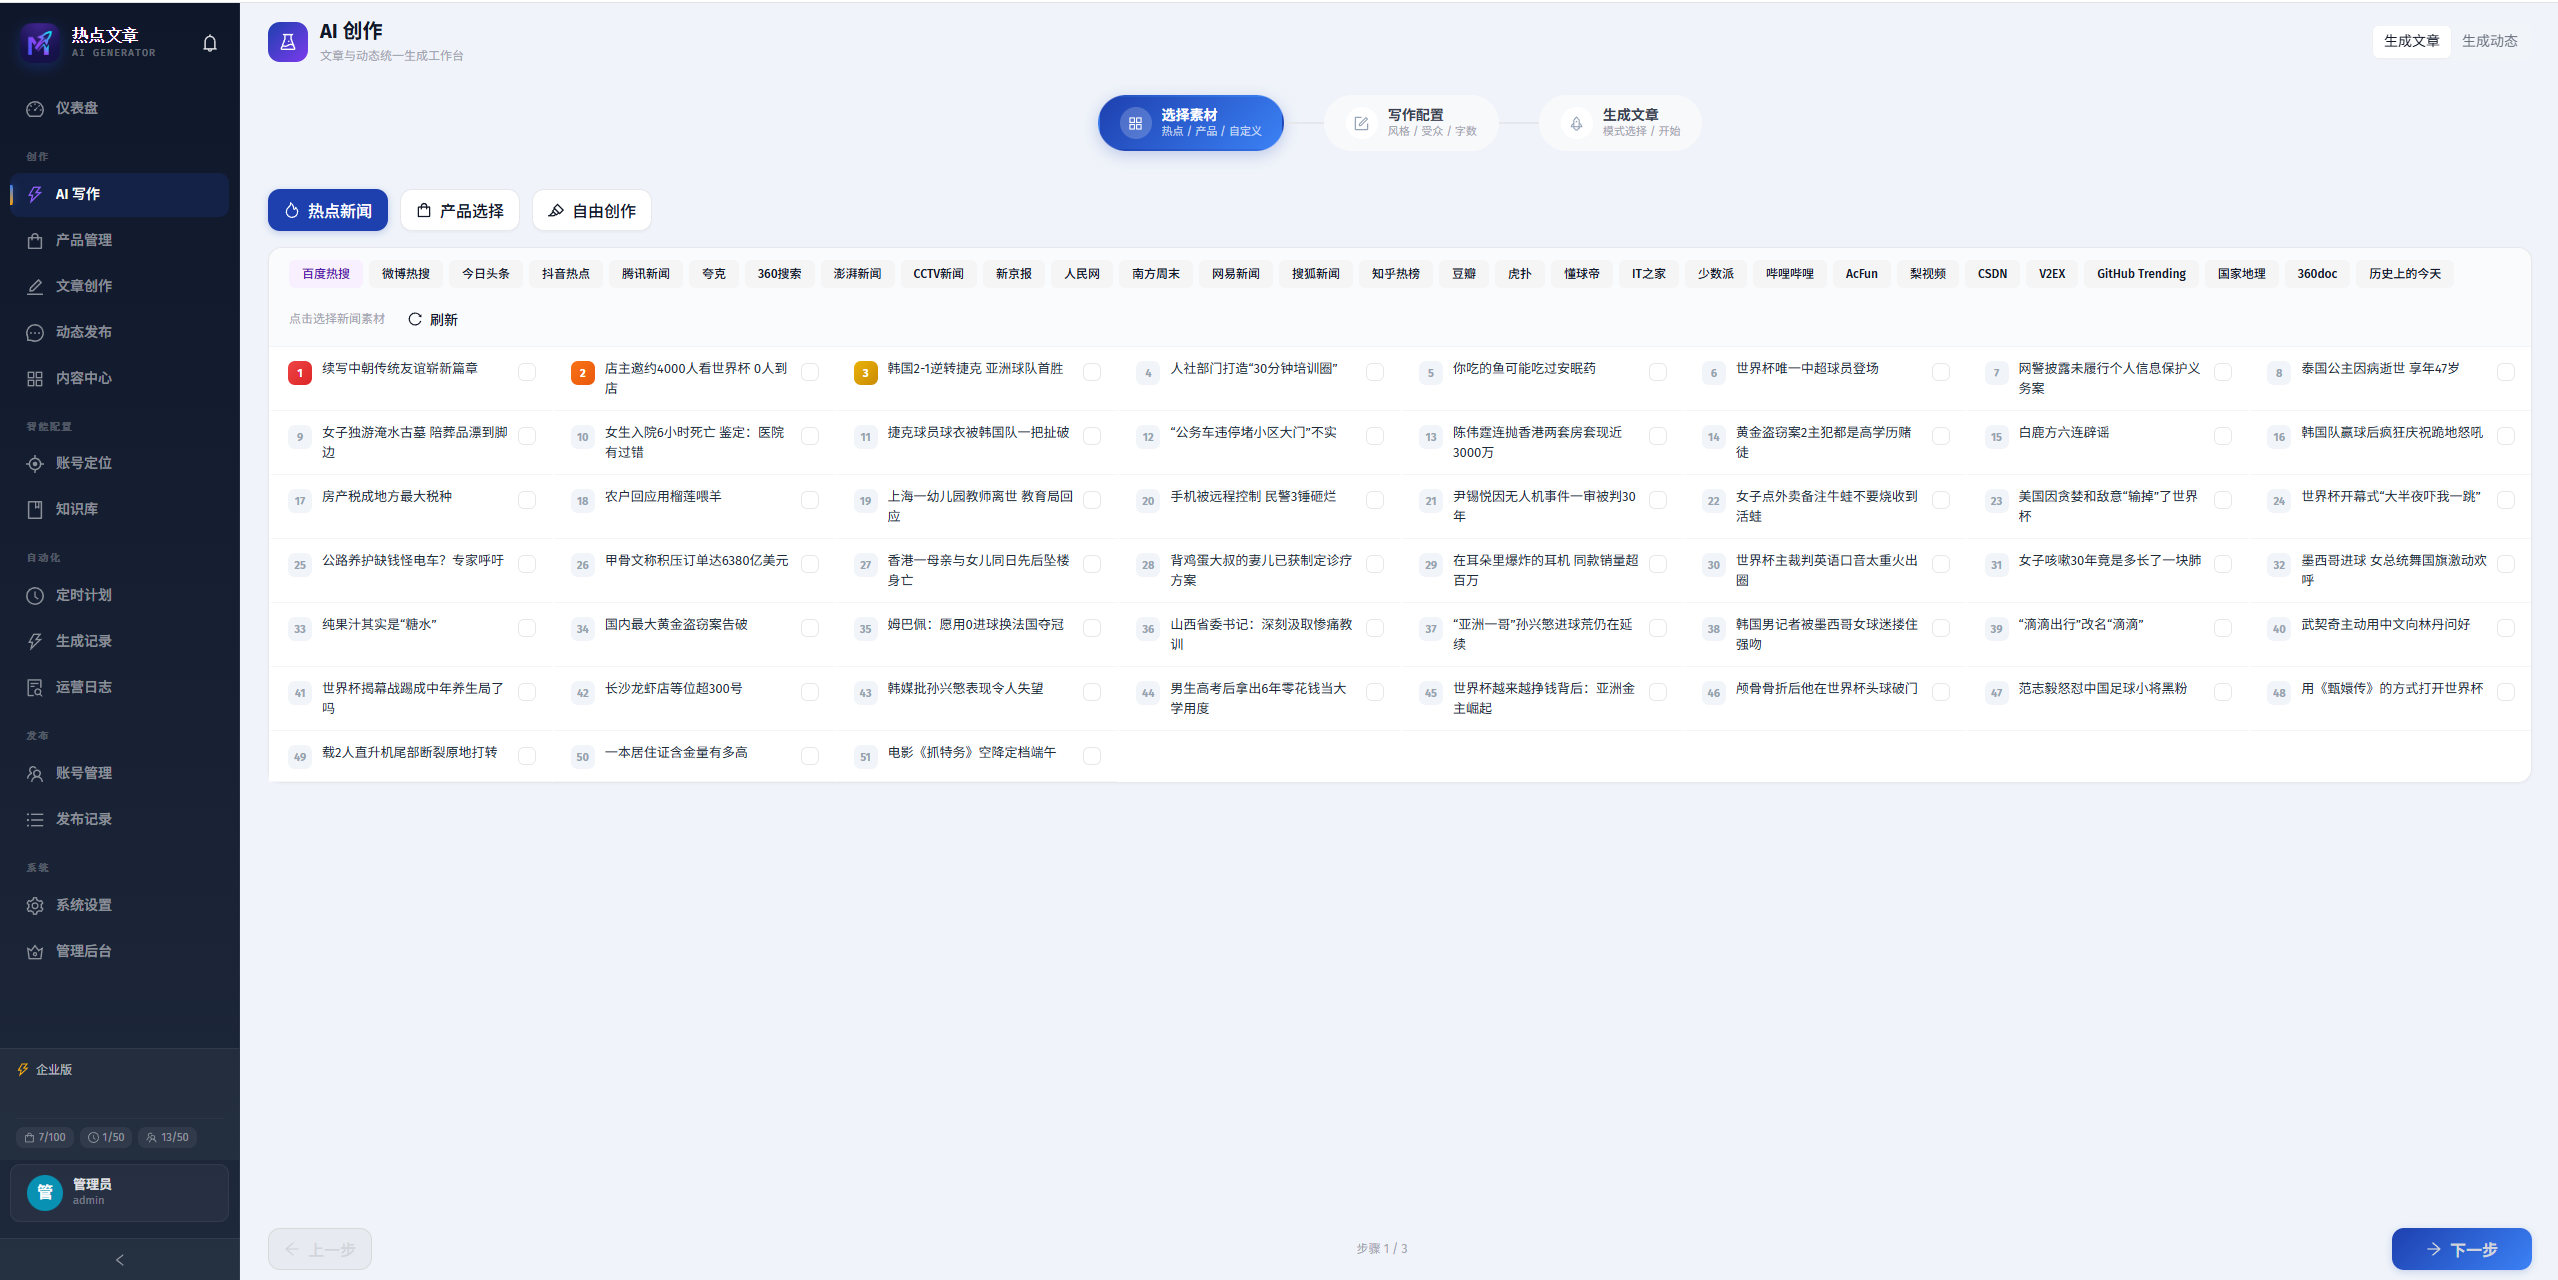Switch to 微博热搜 source tab
The width and height of the screenshot is (2558, 1280).
406,274
